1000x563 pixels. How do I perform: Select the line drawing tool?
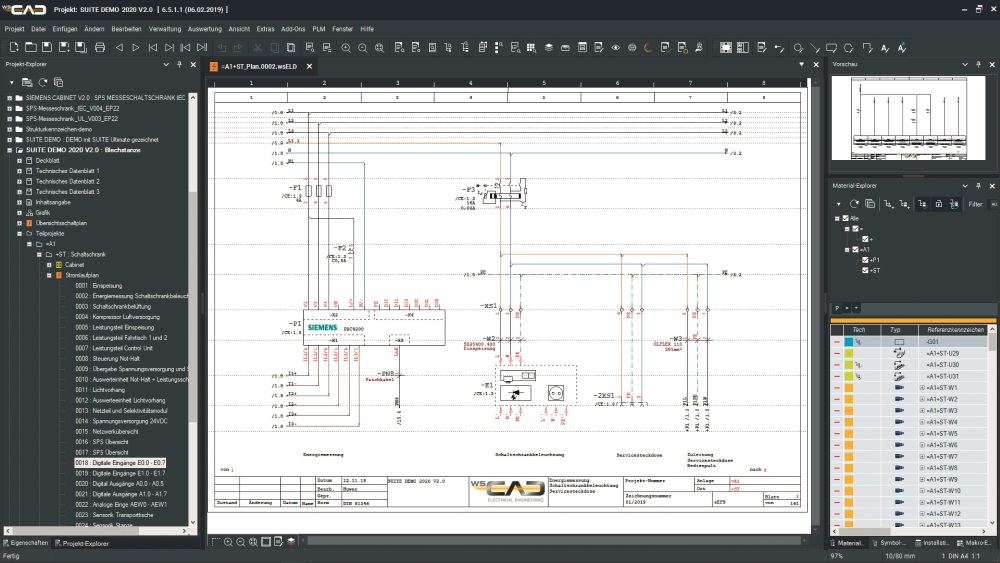(815, 48)
